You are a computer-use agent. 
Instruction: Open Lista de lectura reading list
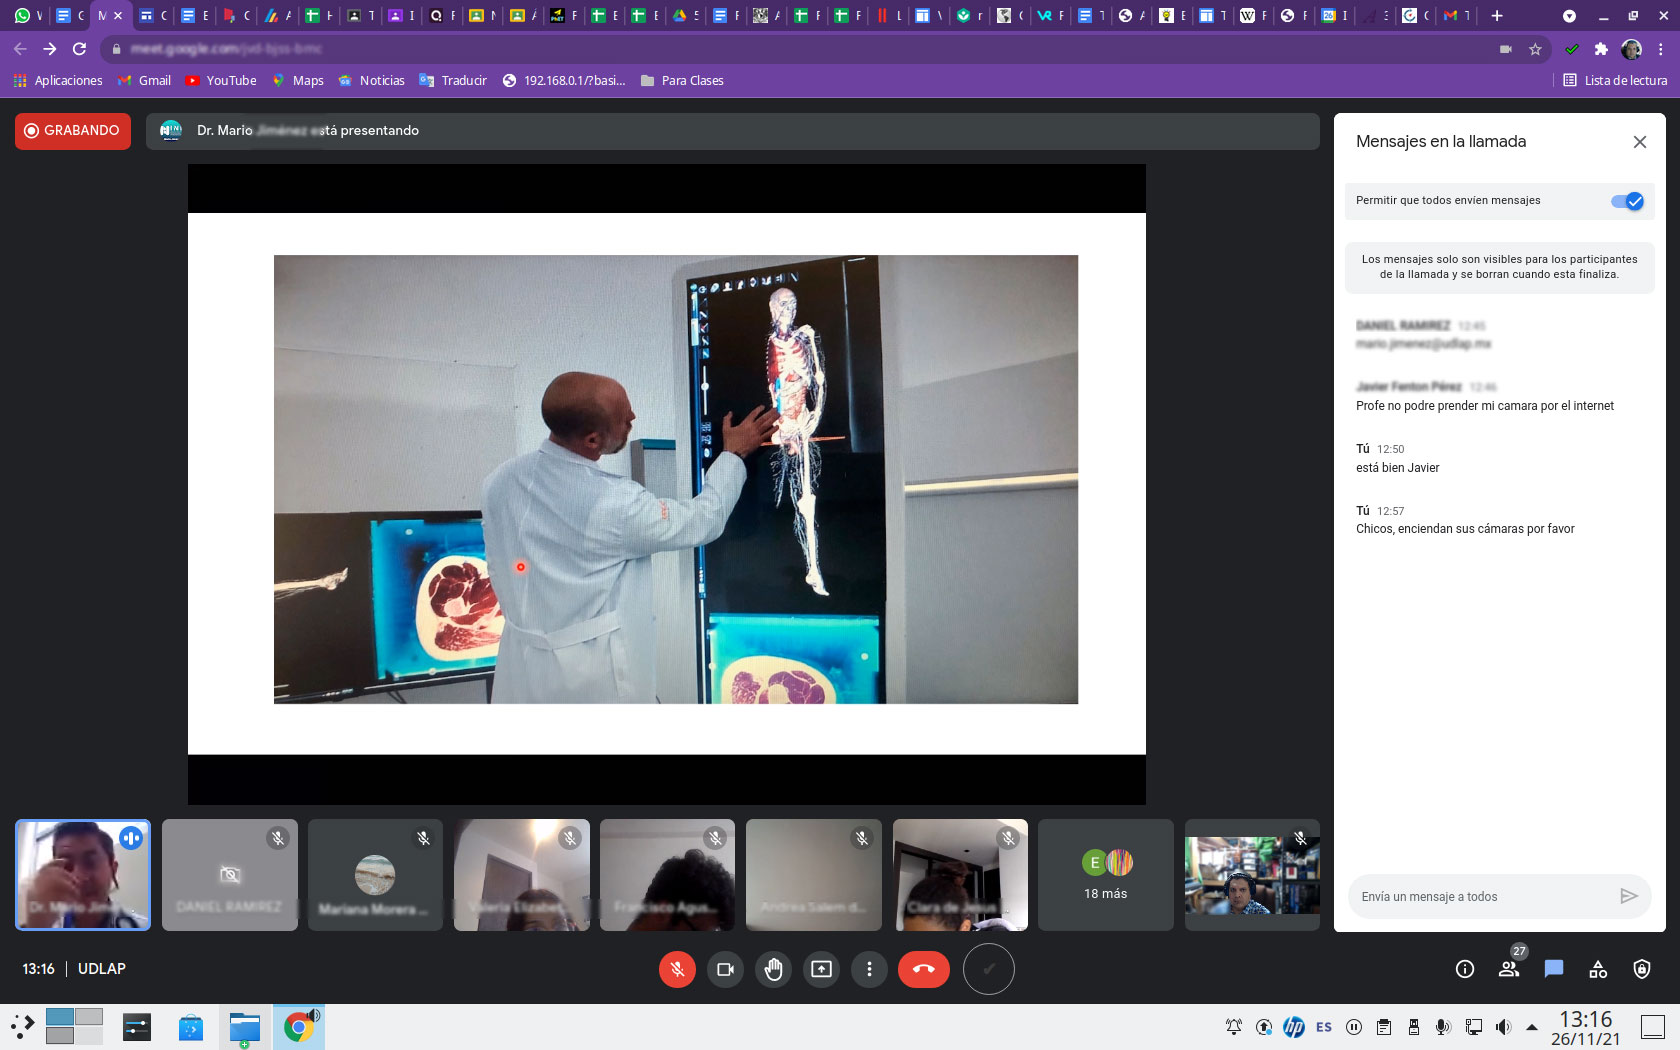[1615, 81]
